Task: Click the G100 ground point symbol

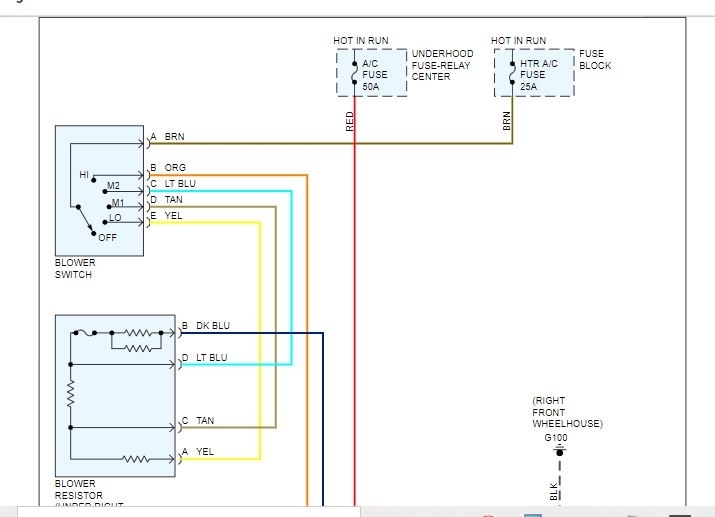Action: coord(560,452)
